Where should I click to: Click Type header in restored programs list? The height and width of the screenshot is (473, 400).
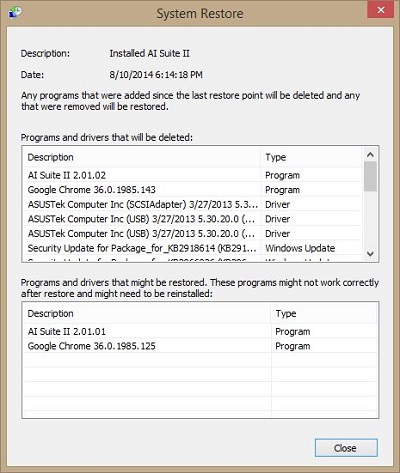pyautogui.click(x=324, y=314)
